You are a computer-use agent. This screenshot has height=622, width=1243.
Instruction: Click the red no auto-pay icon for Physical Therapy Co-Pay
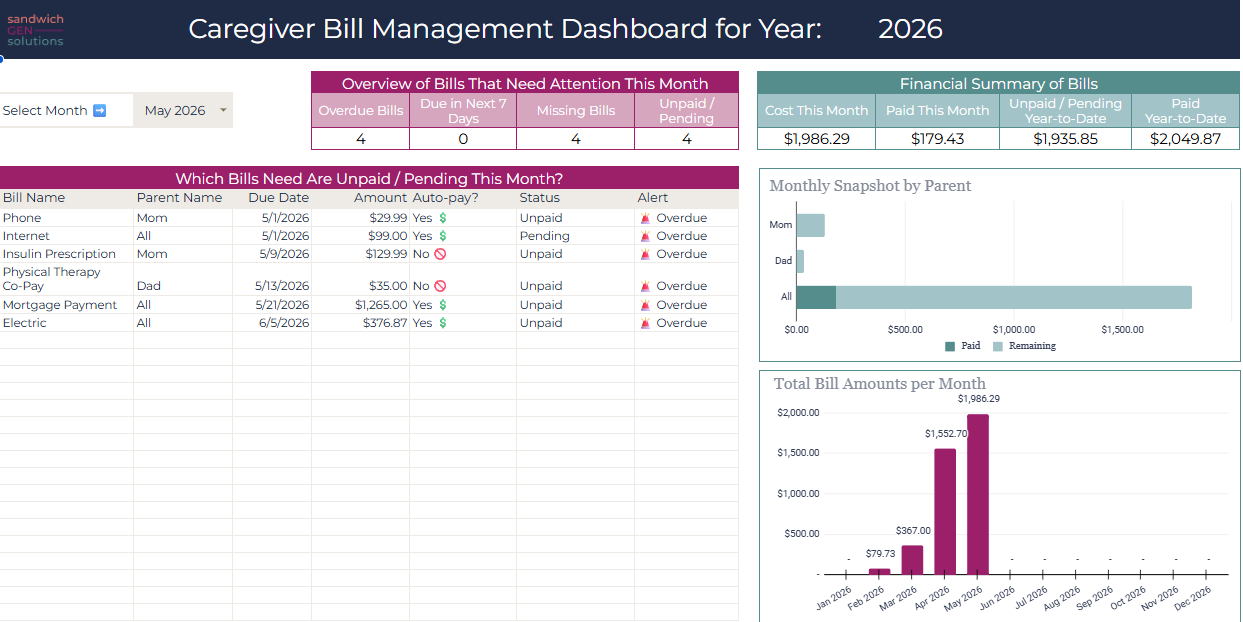click(x=439, y=286)
